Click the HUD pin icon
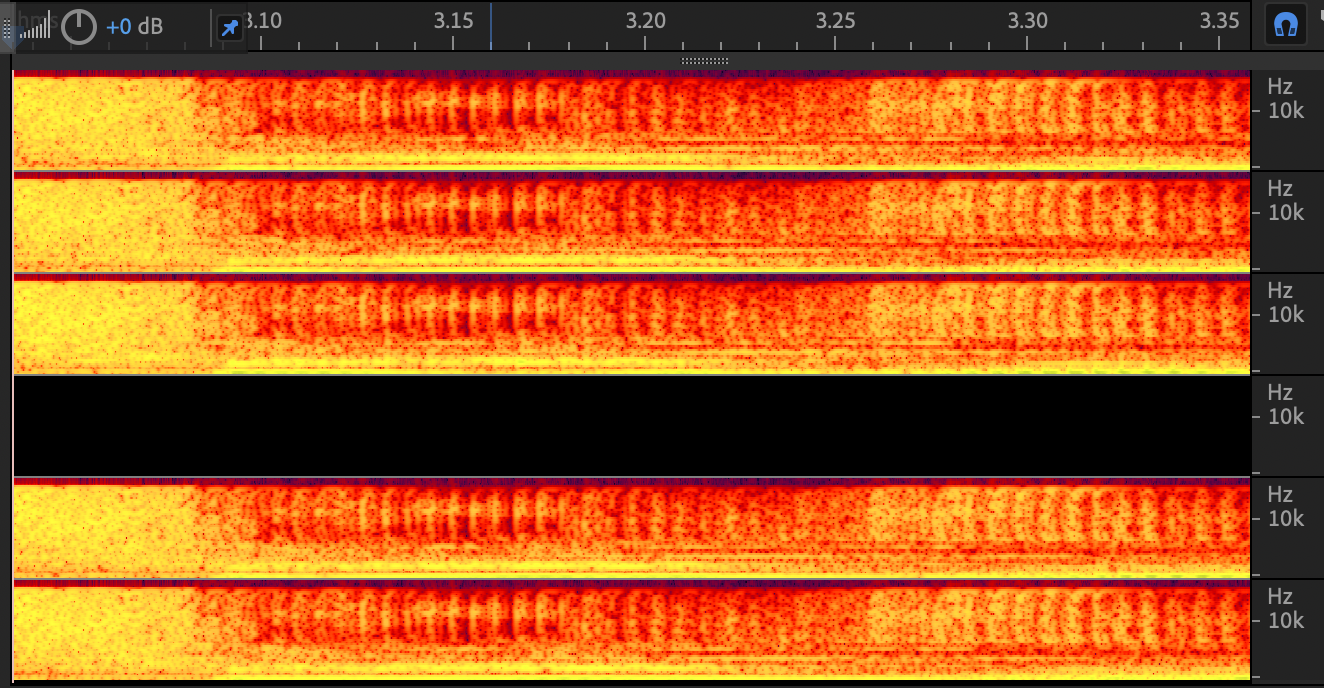1324x688 pixels. click(230, 28)
